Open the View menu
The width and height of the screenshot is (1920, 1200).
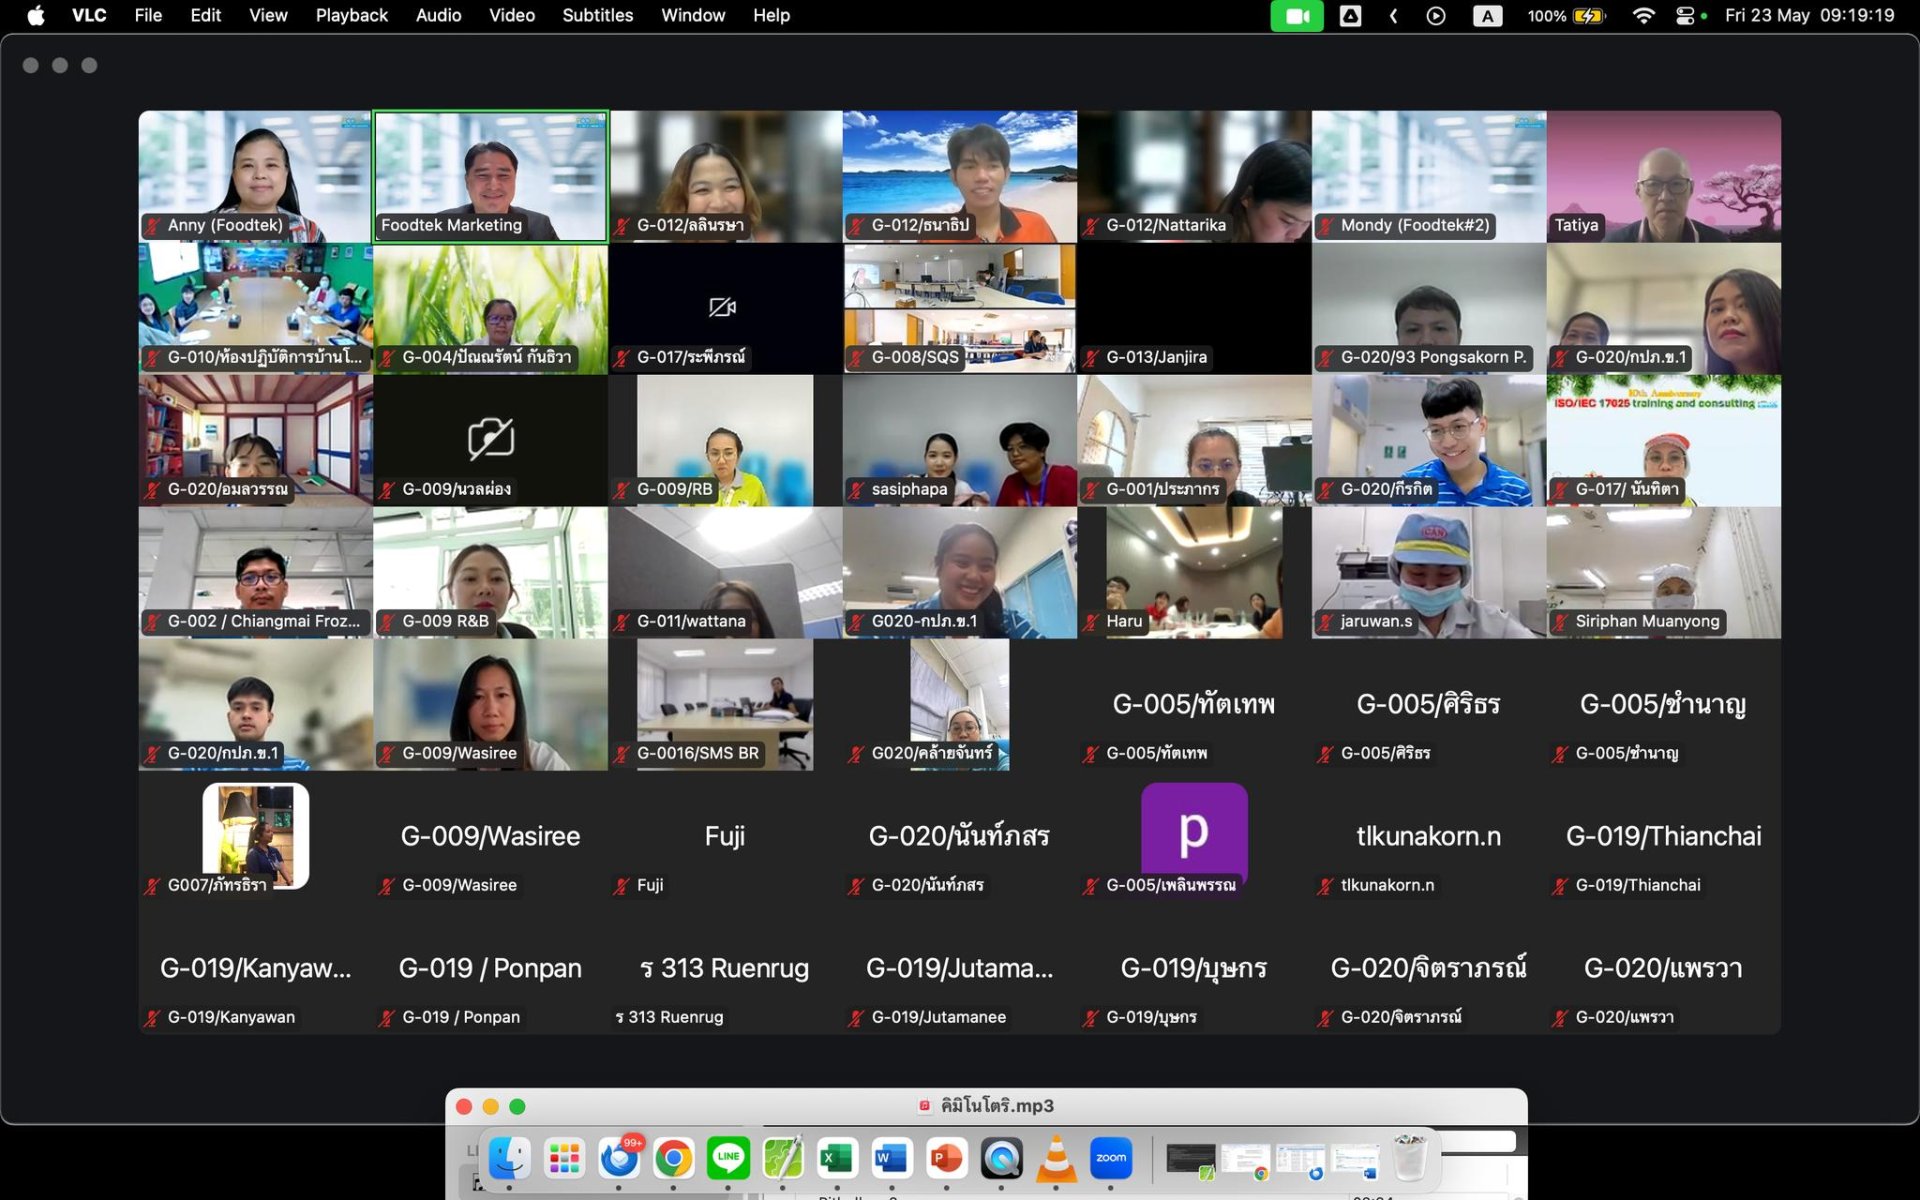coord(268,15)
